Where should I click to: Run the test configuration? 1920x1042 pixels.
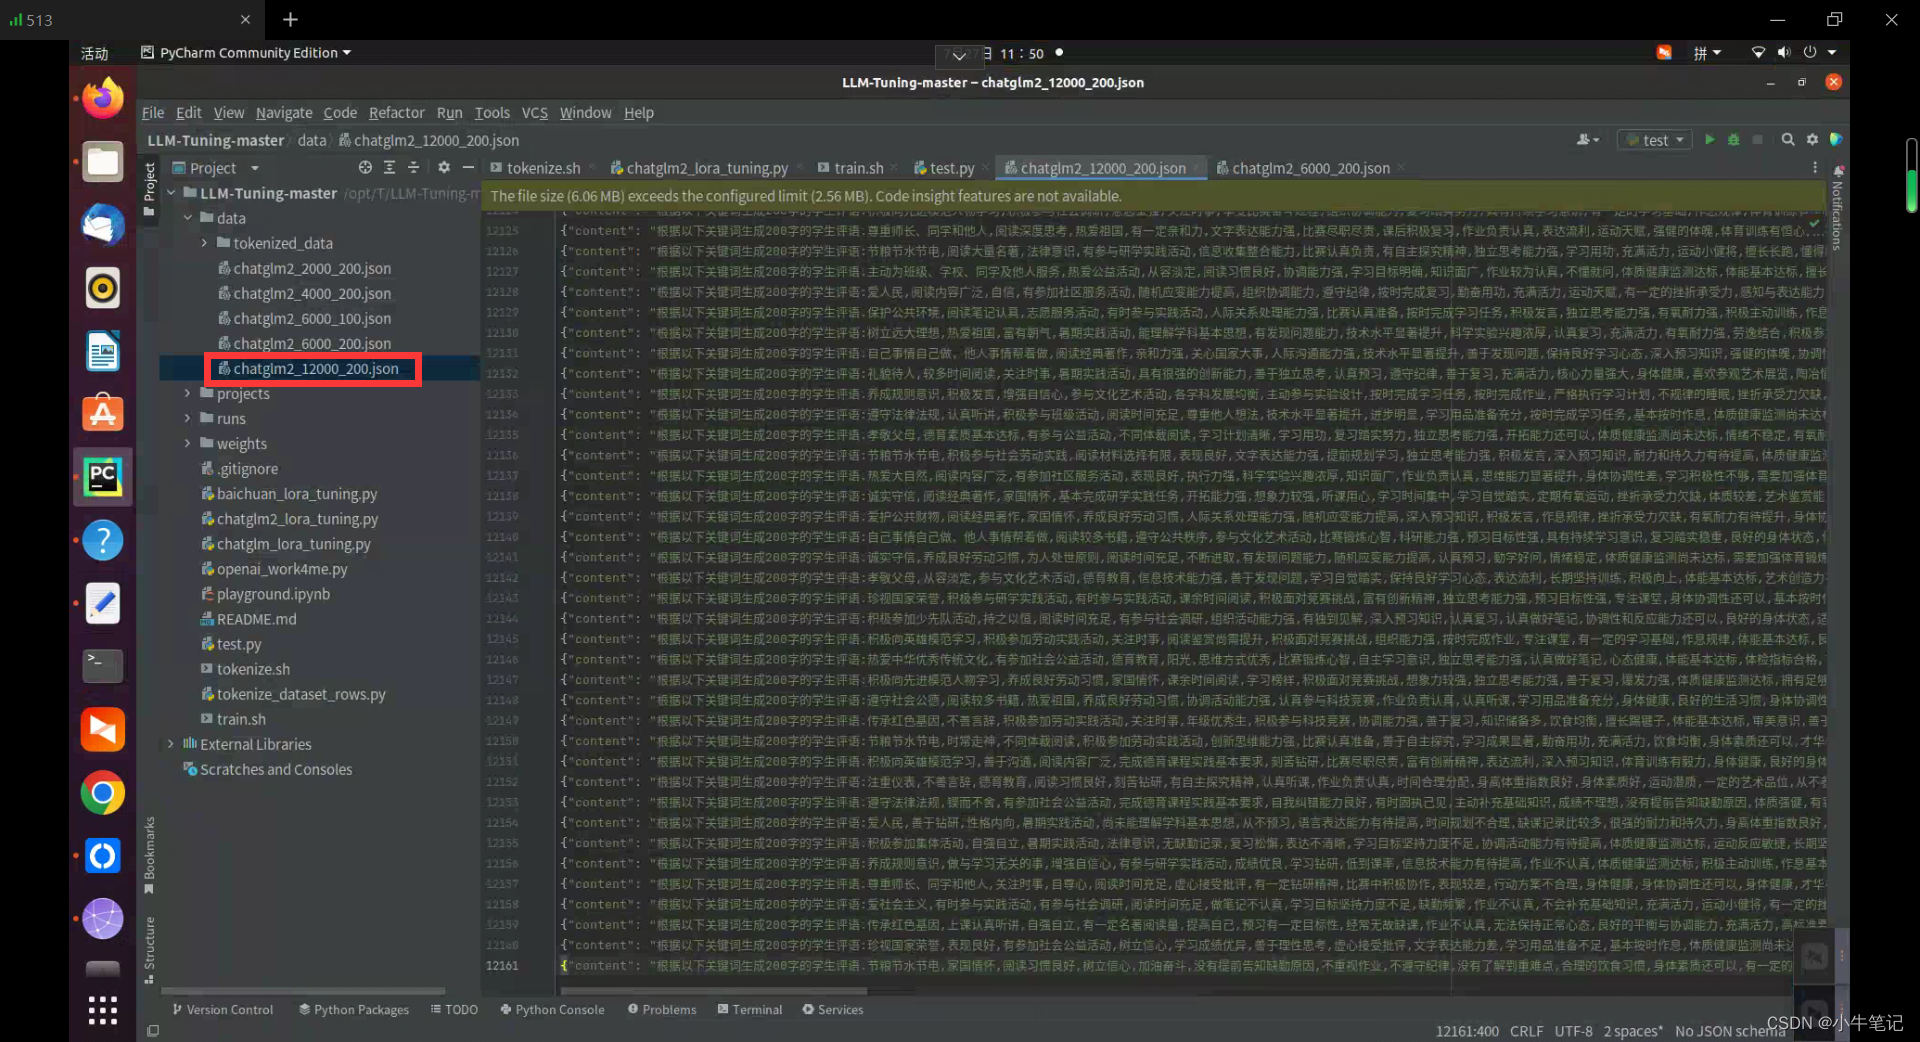pyautogui.click(x=1709, y=140)
